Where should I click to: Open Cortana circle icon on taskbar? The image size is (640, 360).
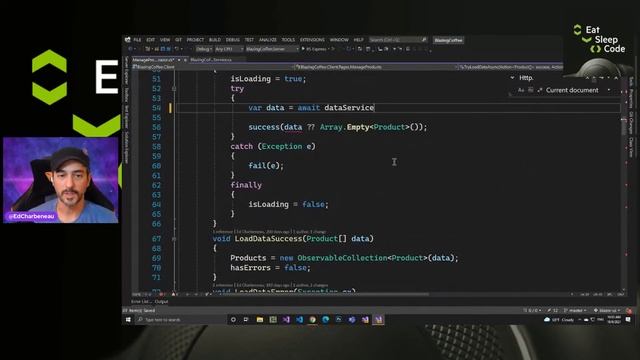coord(233,320)
